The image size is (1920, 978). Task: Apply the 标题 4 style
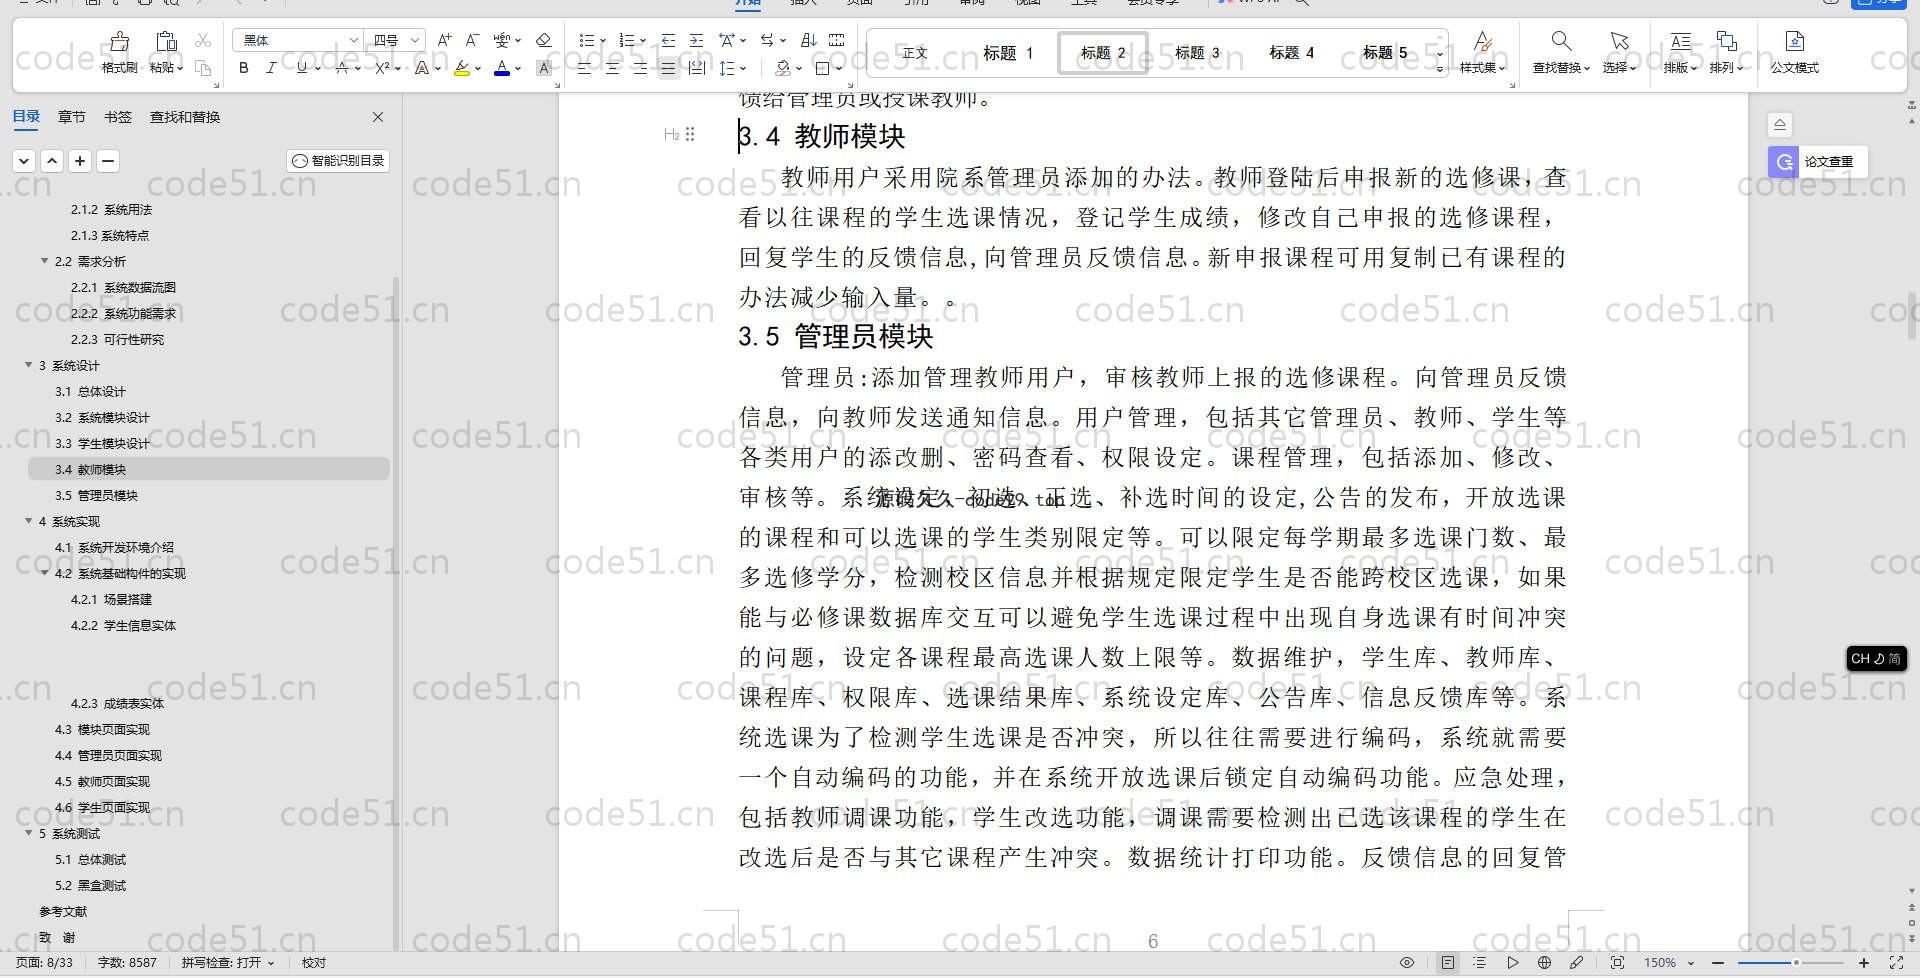[1291, 53]
